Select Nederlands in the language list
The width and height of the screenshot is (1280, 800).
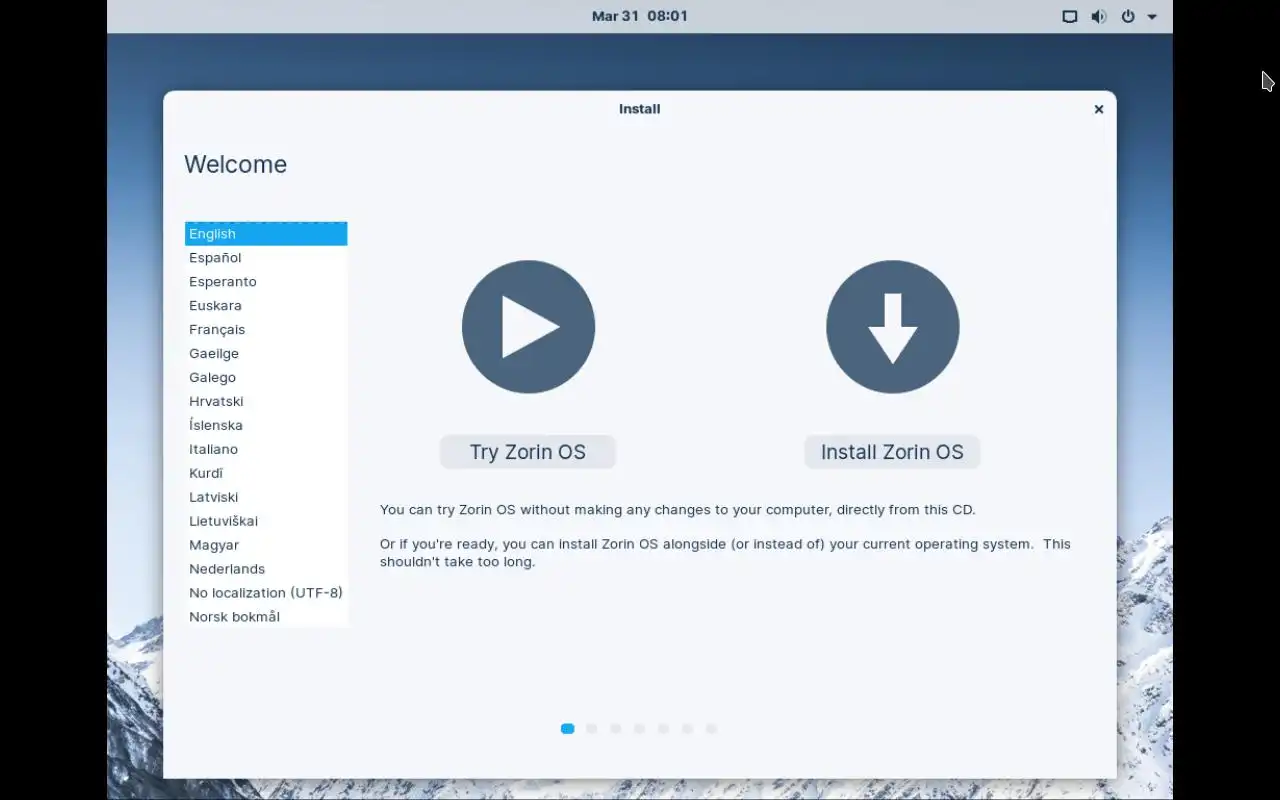266,570
